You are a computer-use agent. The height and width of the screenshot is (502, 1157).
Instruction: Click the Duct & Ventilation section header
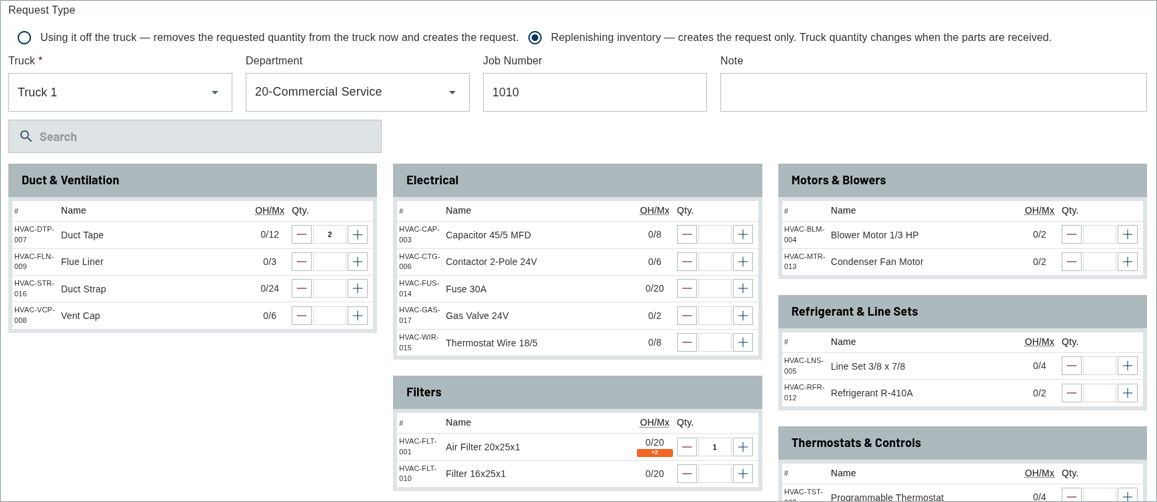[193, 180]
